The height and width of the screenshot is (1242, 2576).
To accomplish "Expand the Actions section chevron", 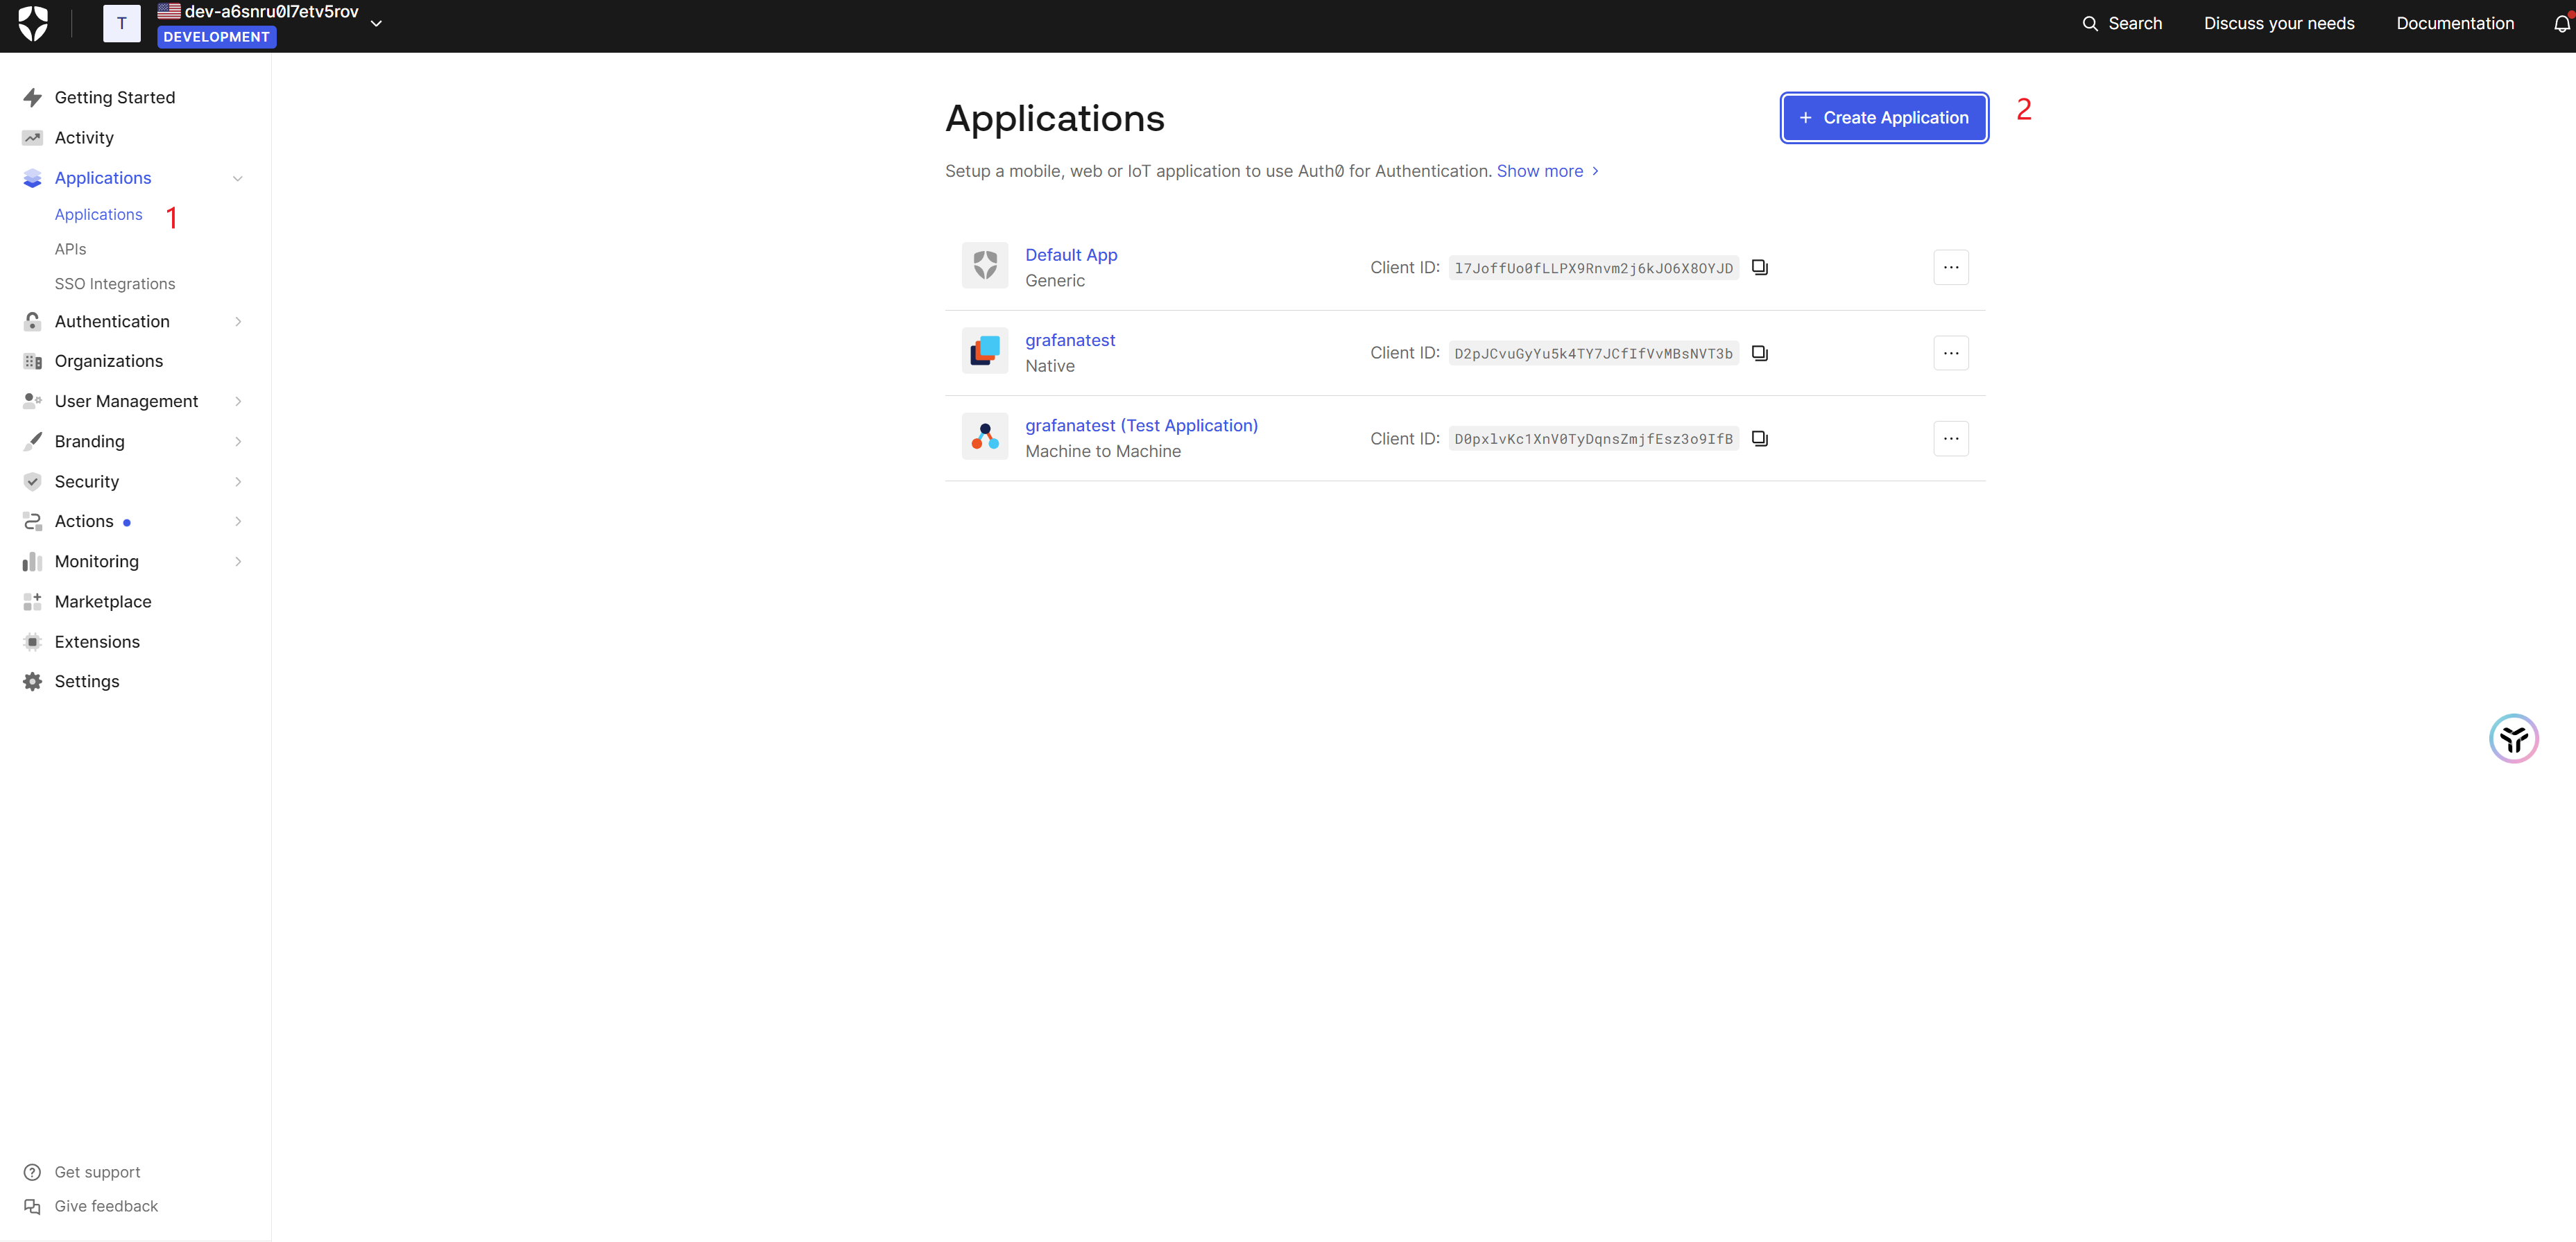I will pos(238,521).
